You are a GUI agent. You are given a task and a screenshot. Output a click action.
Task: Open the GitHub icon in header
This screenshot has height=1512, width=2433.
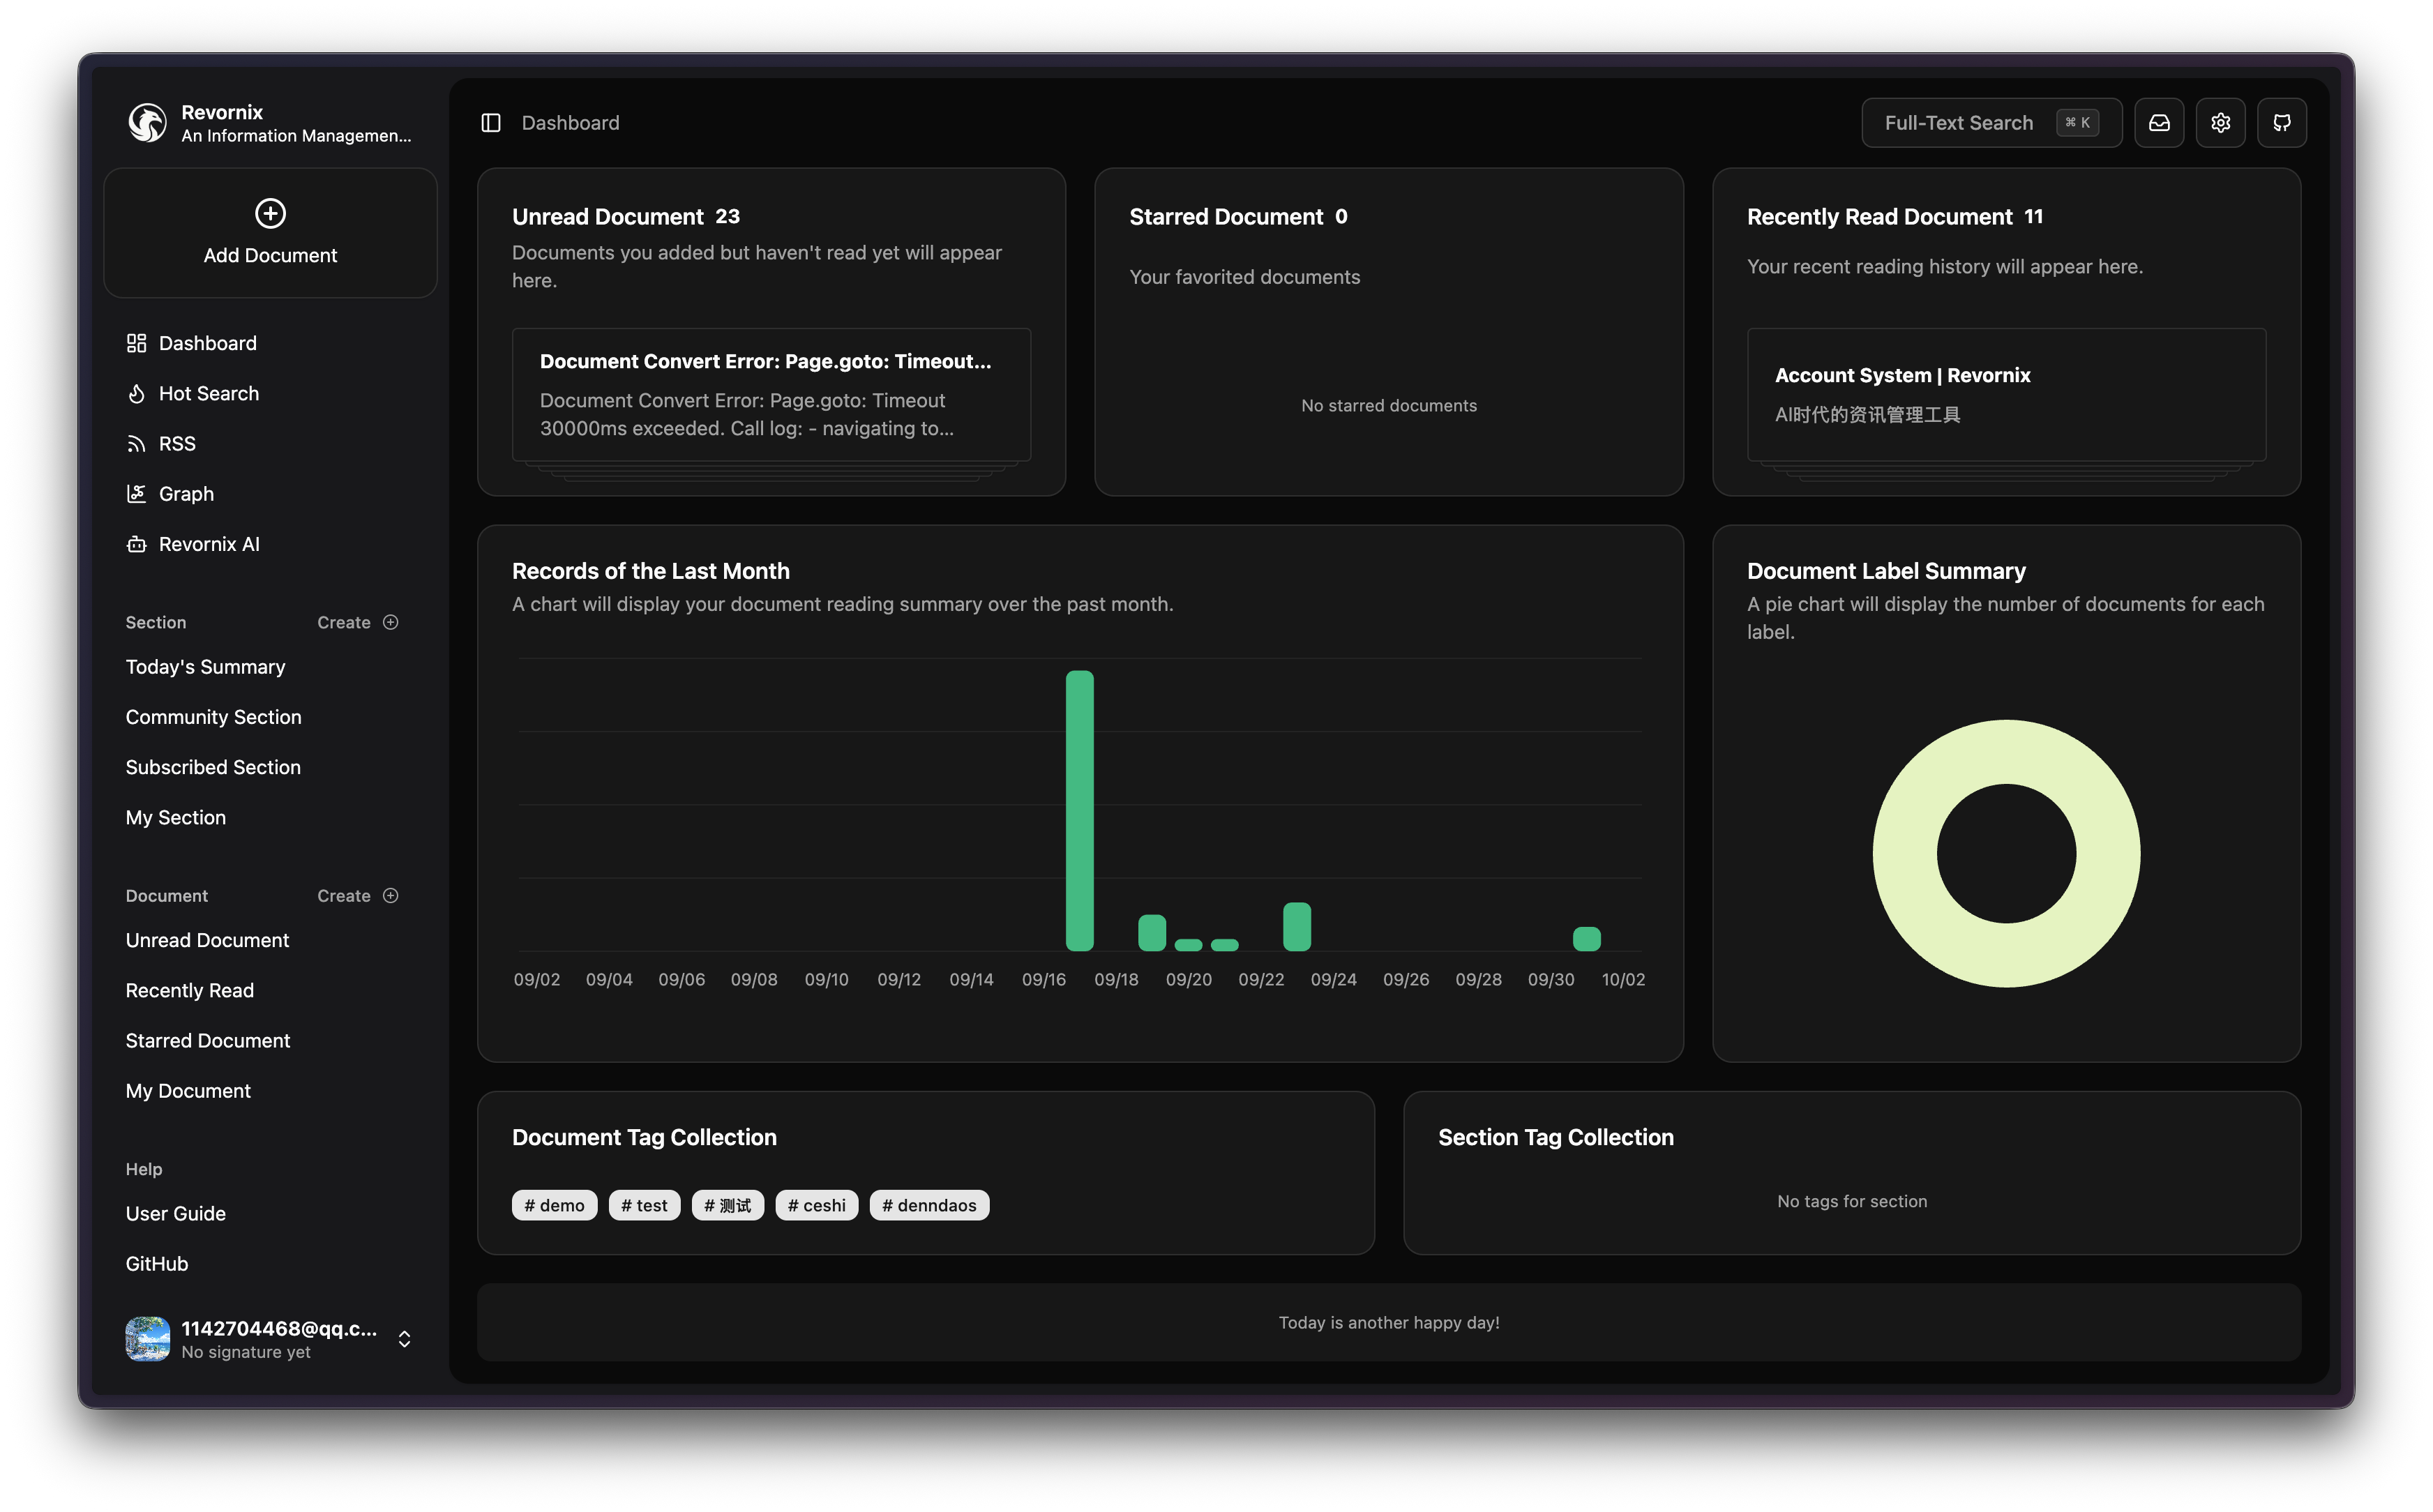(x=2281, y=123)
